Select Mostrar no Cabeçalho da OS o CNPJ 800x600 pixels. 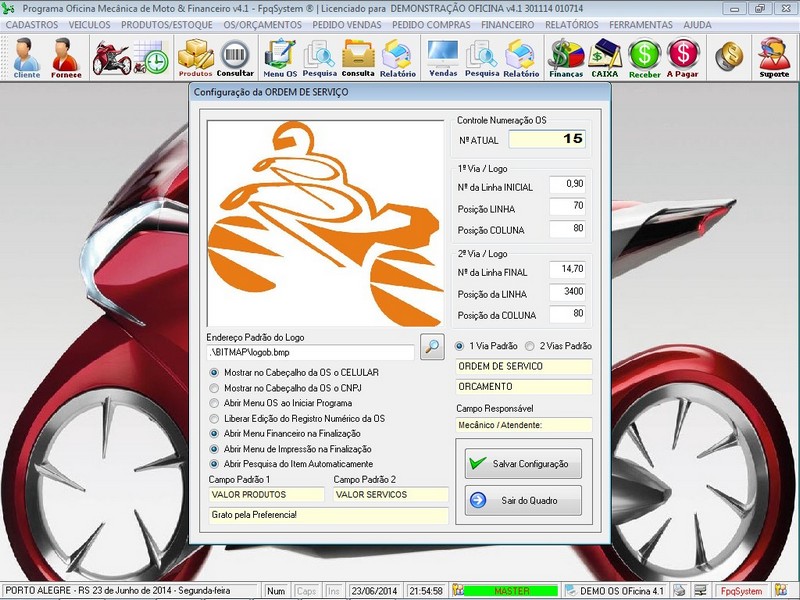(214, 388)
